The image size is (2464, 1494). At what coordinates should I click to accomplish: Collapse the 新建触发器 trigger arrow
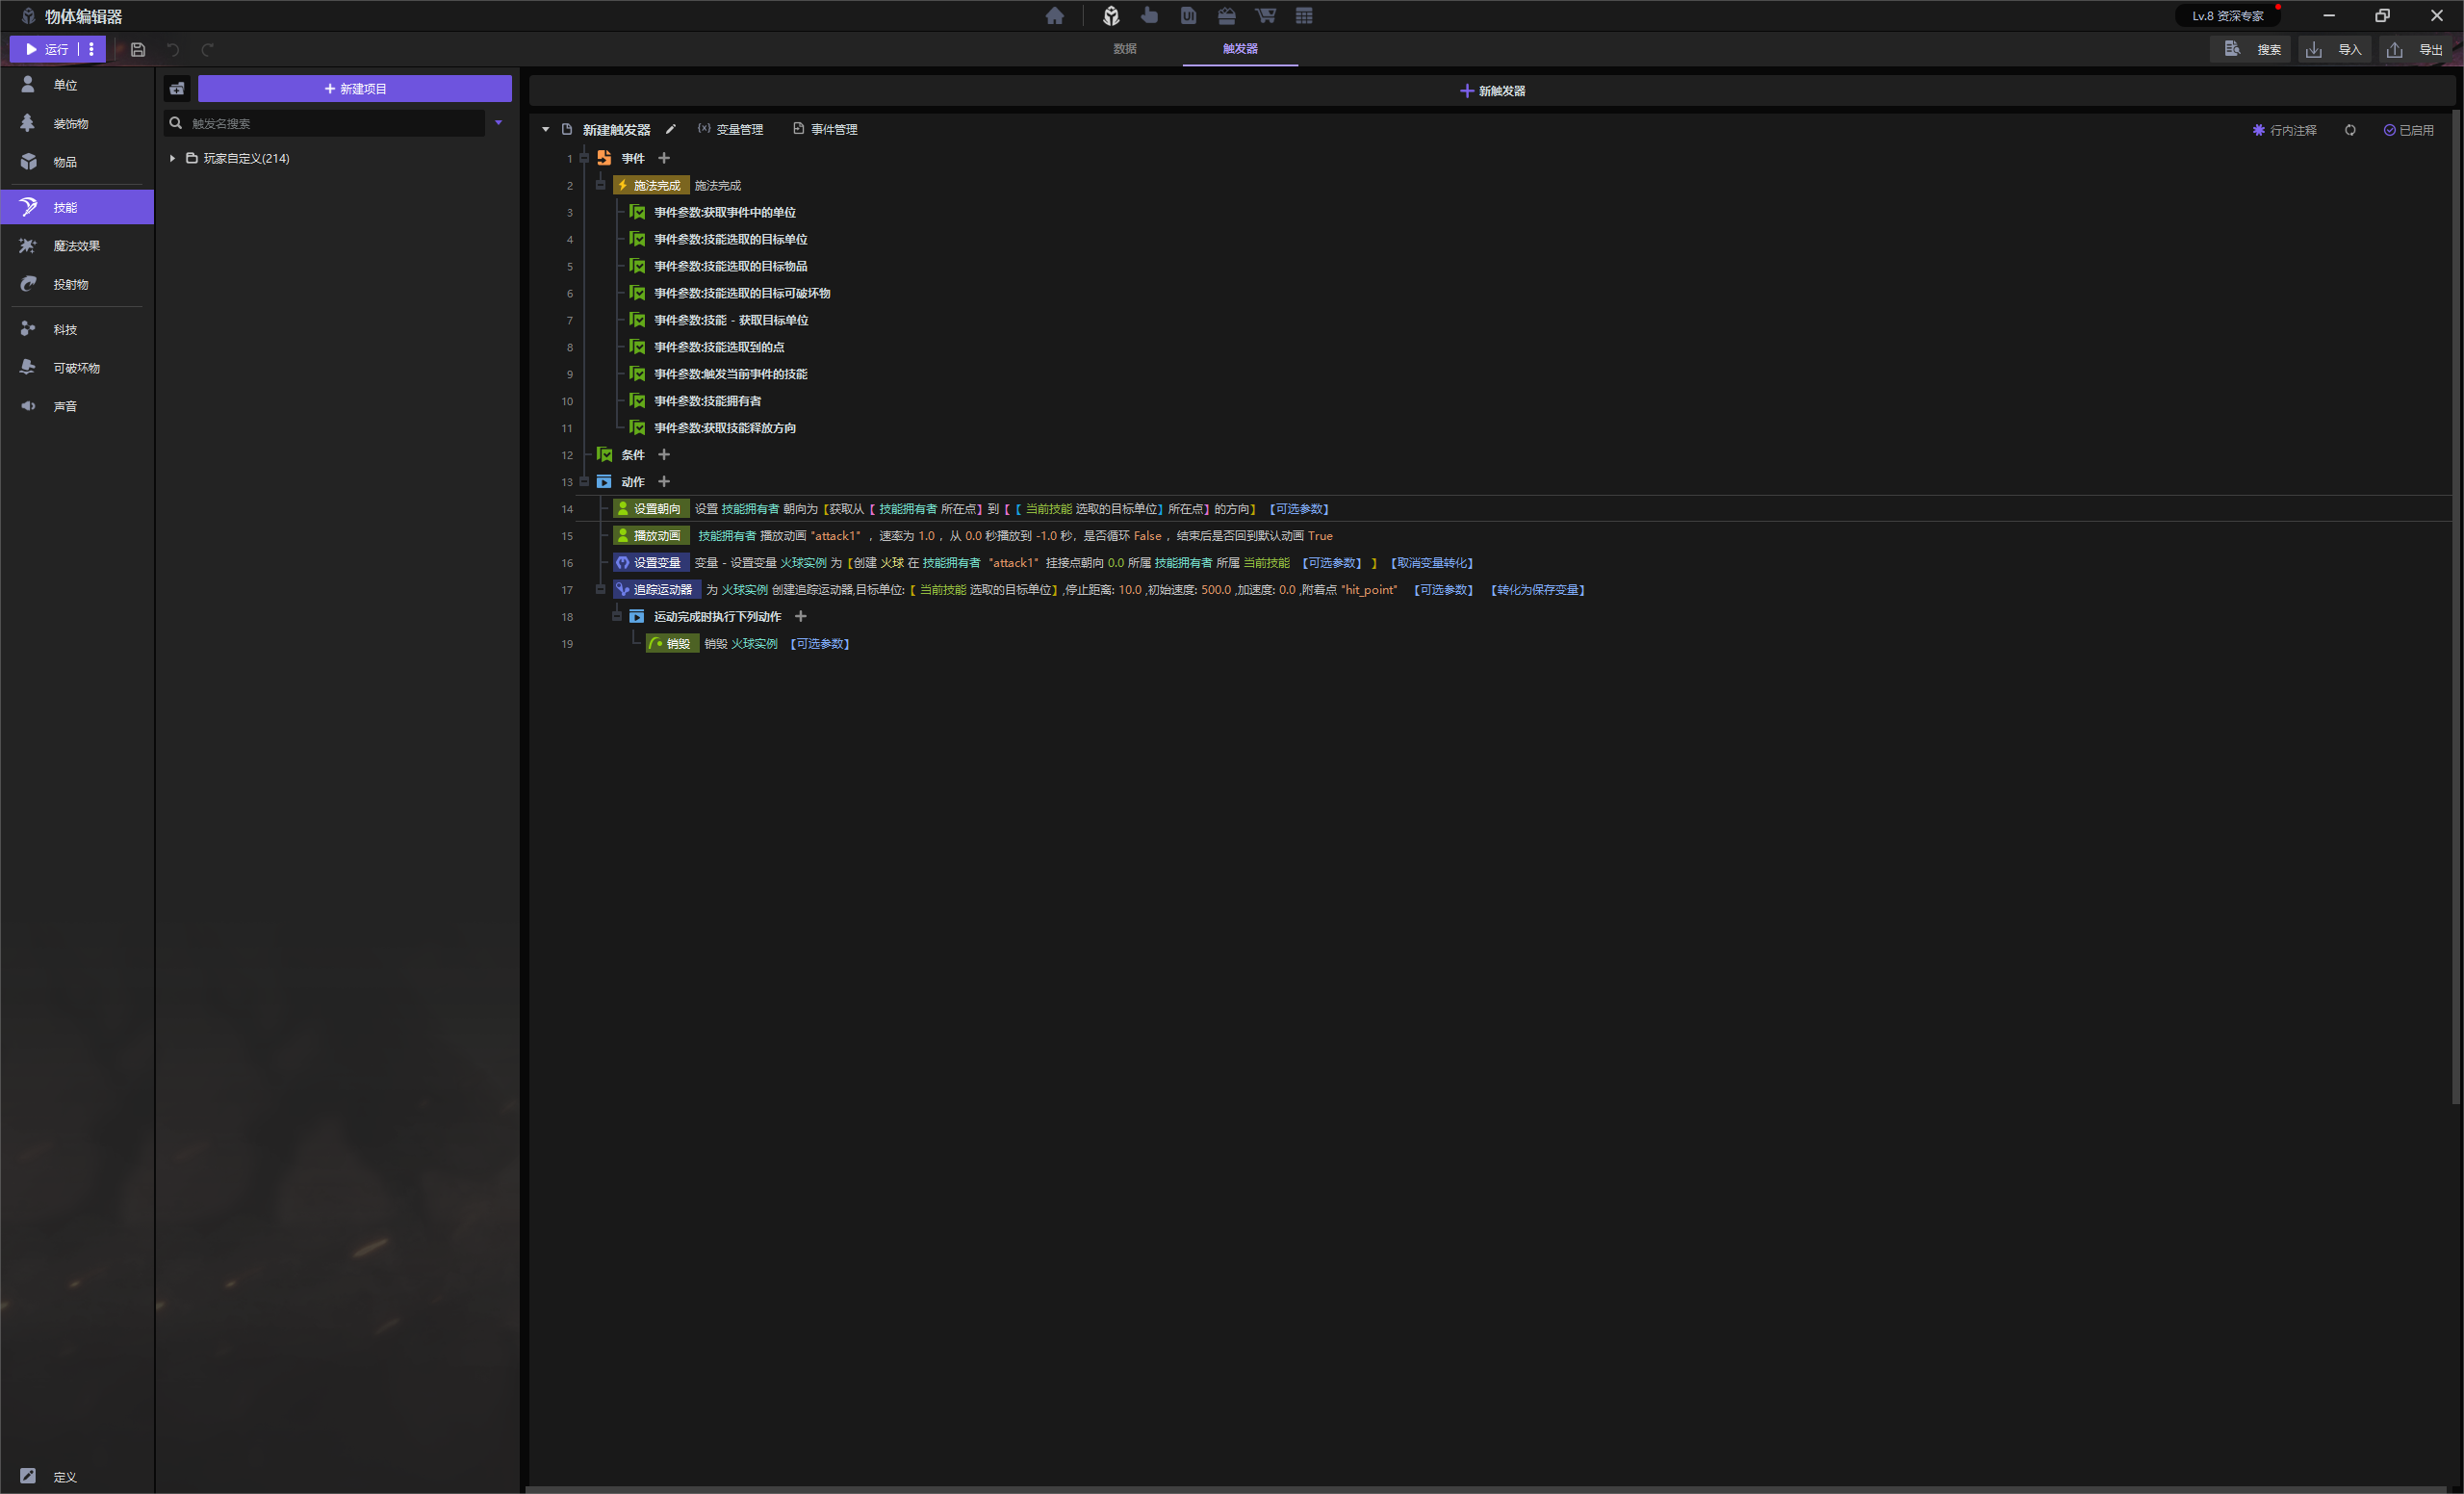pyautogui.click(x=545, y=130)
